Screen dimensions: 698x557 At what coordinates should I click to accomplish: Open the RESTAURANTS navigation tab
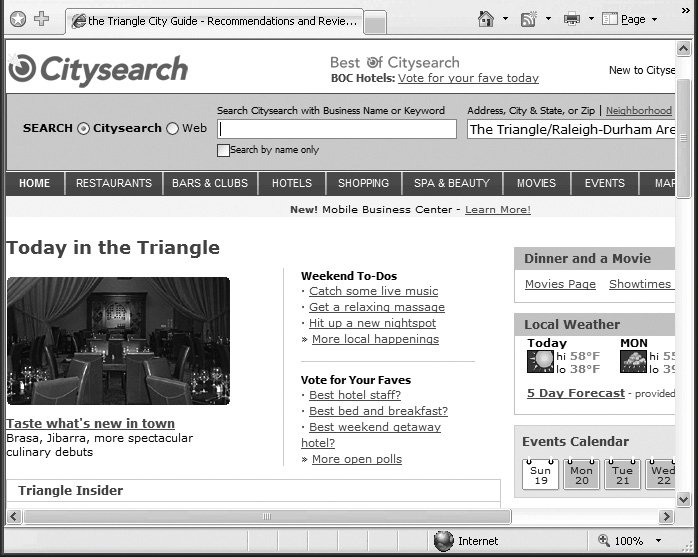pos(114,184)
